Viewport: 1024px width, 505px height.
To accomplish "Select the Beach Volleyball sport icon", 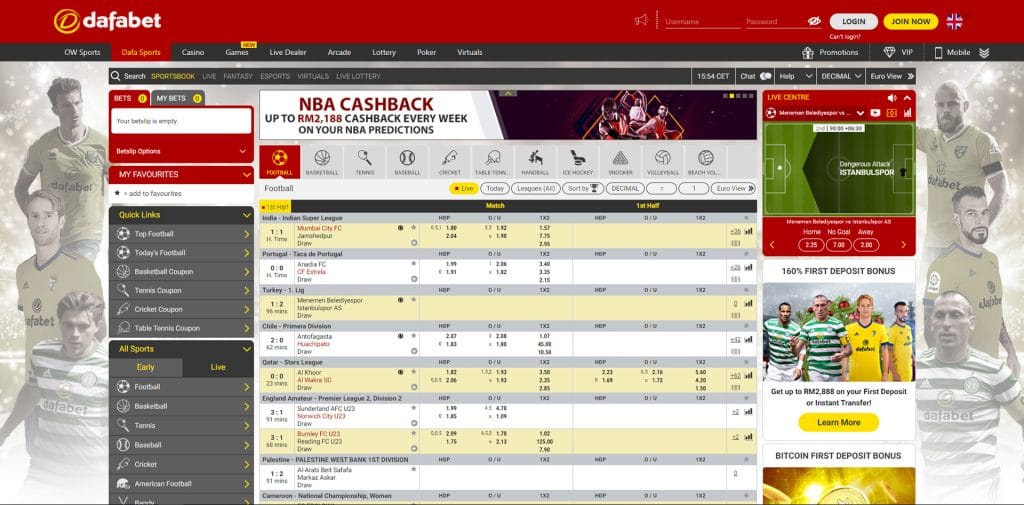I will [x=705, y=161].
